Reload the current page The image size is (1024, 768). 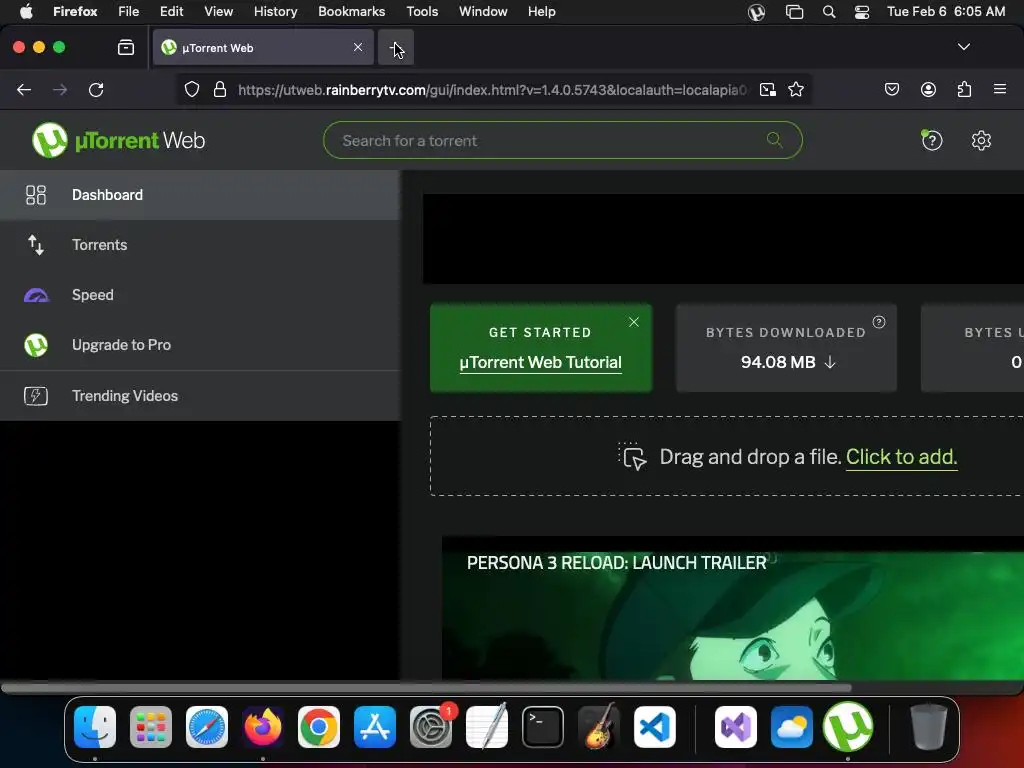click(x=96, y=89)
